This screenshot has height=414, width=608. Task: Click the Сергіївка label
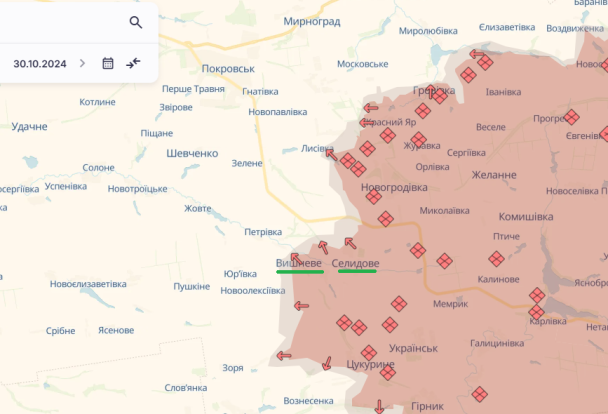click(x=466, y=153)
